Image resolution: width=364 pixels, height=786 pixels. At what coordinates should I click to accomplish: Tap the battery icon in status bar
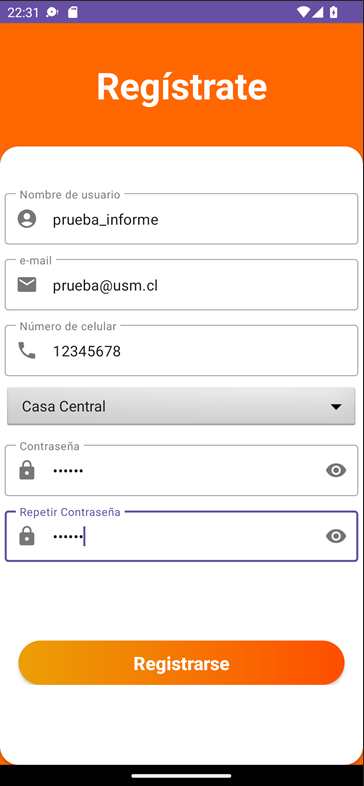(334, 12)
